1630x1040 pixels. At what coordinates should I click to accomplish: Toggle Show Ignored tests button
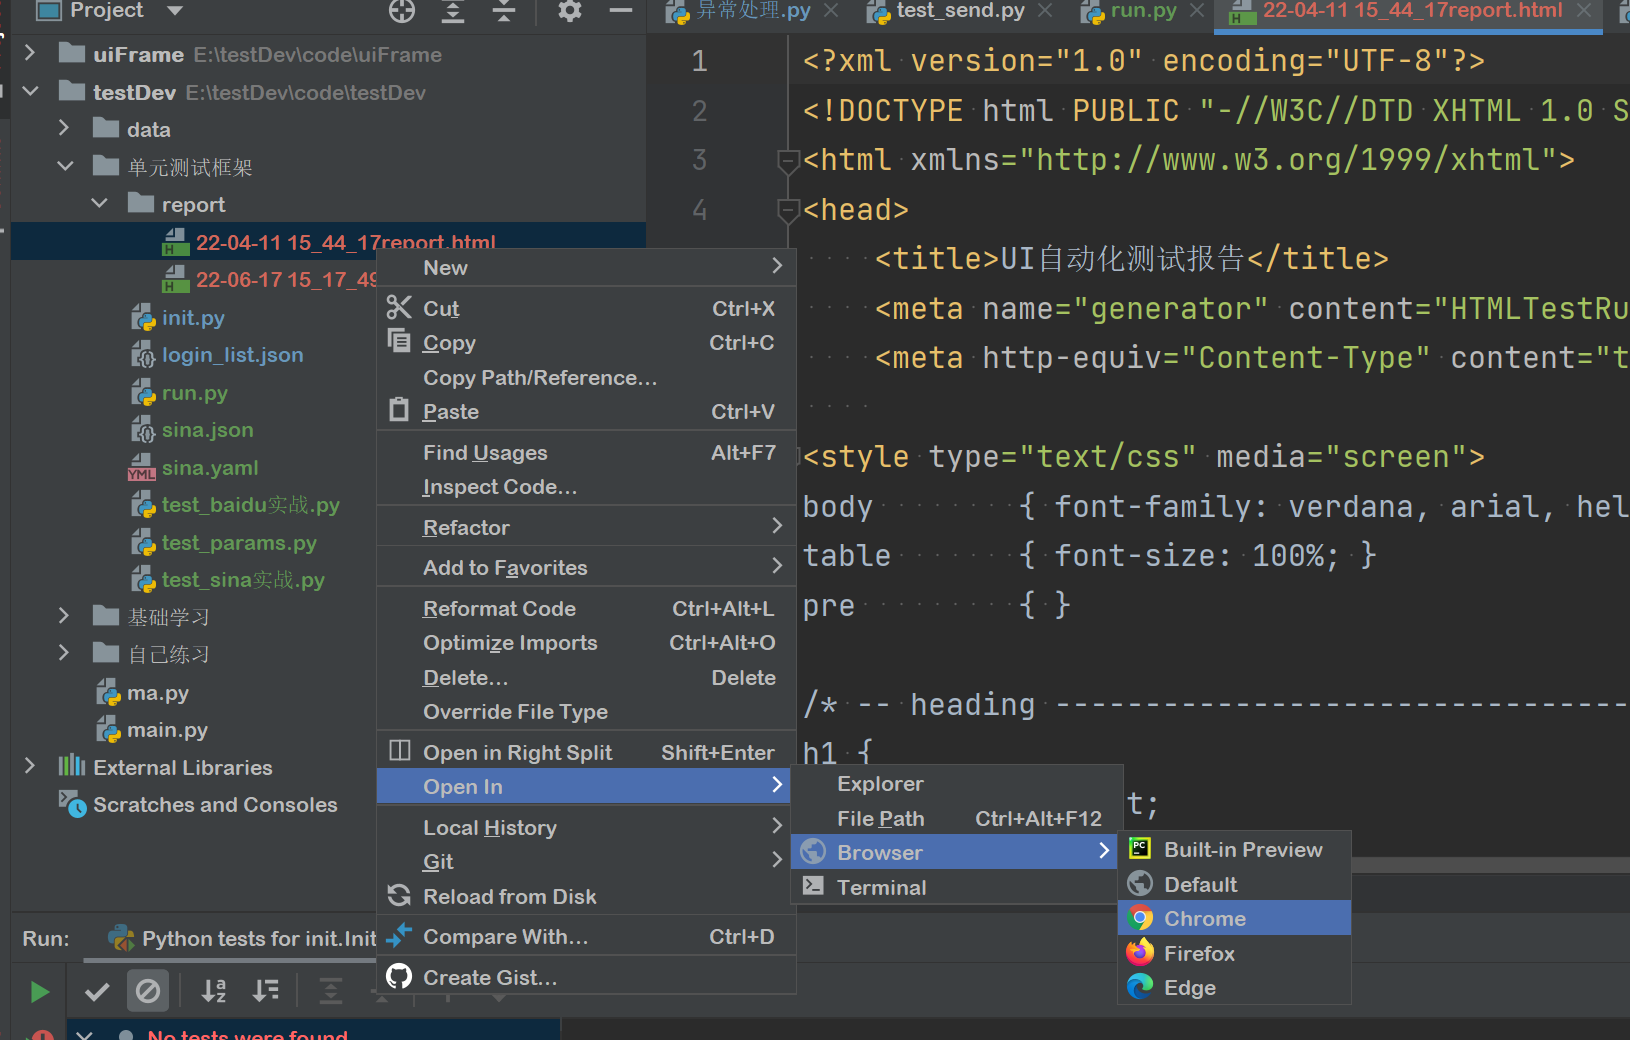pyautogui.click(x=147, y=991)
